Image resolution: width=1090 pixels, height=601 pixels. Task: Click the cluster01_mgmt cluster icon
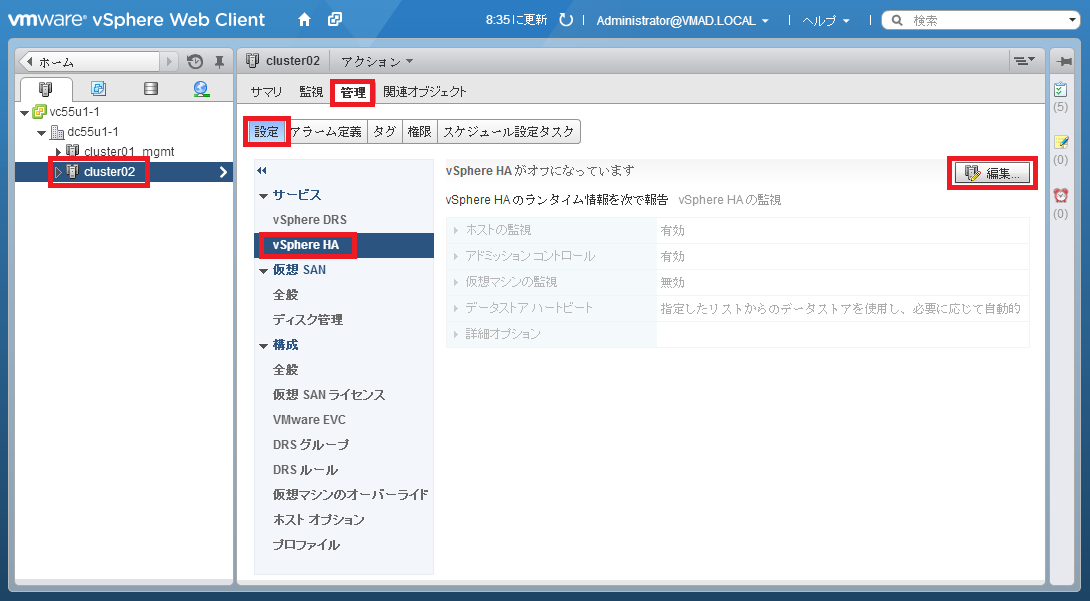point(73,151)
